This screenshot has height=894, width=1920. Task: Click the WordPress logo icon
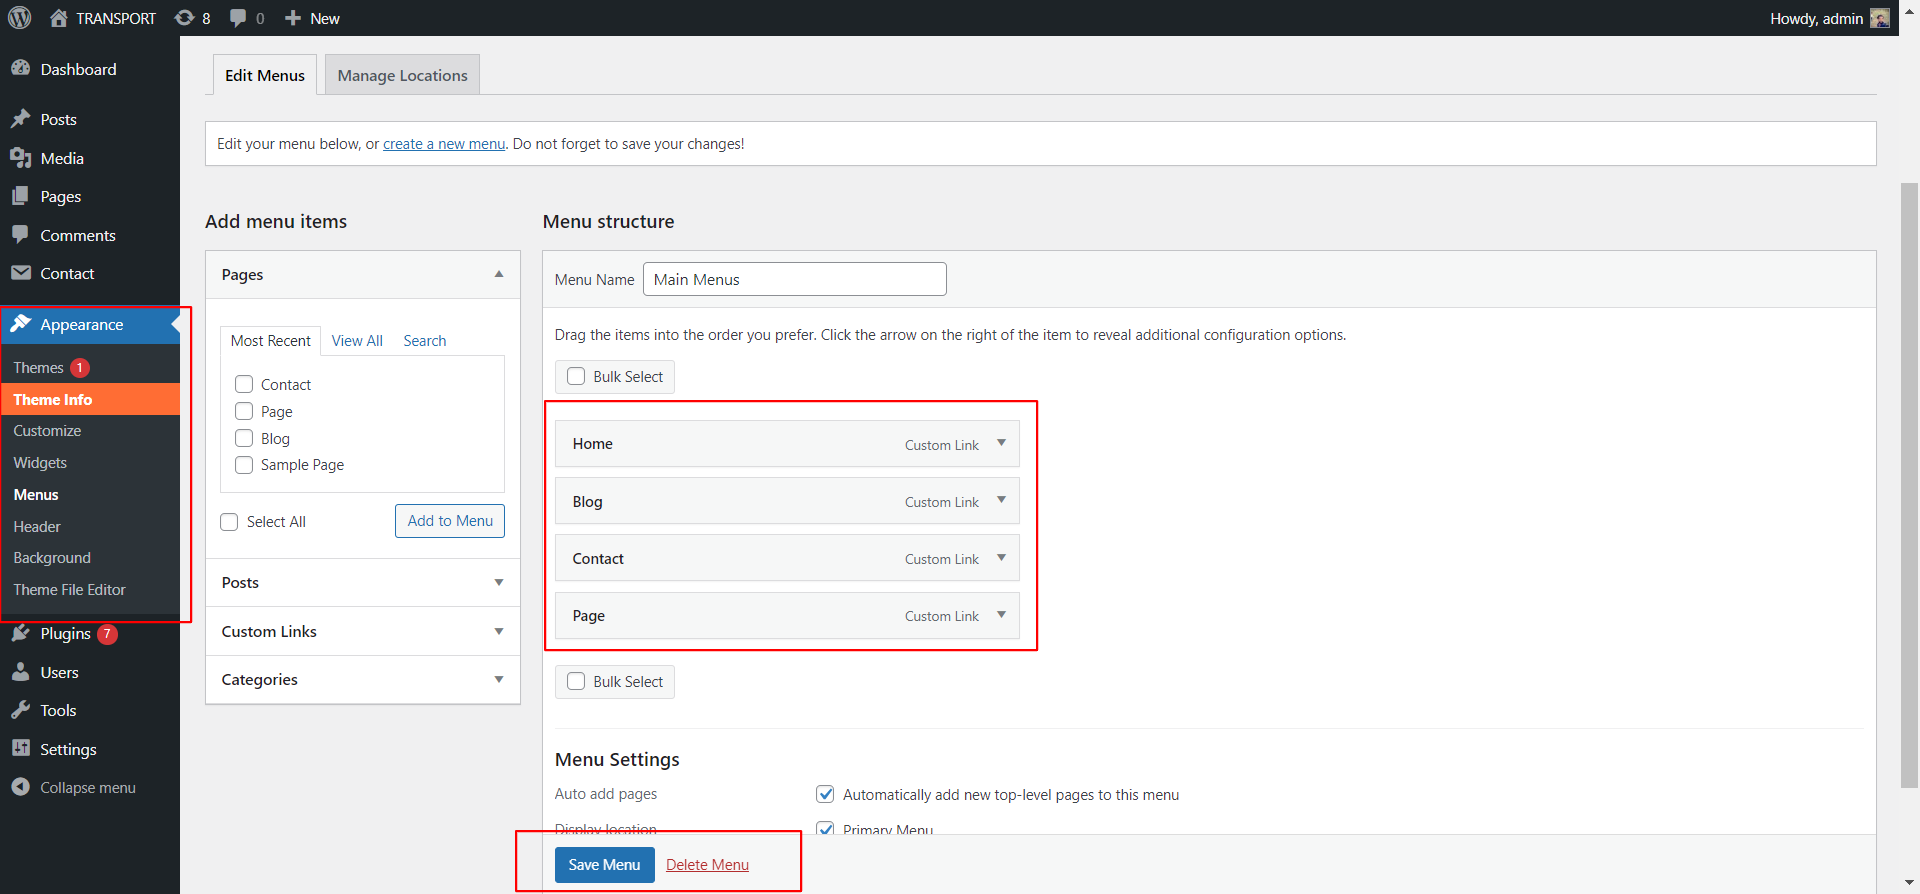pos(20,18)
